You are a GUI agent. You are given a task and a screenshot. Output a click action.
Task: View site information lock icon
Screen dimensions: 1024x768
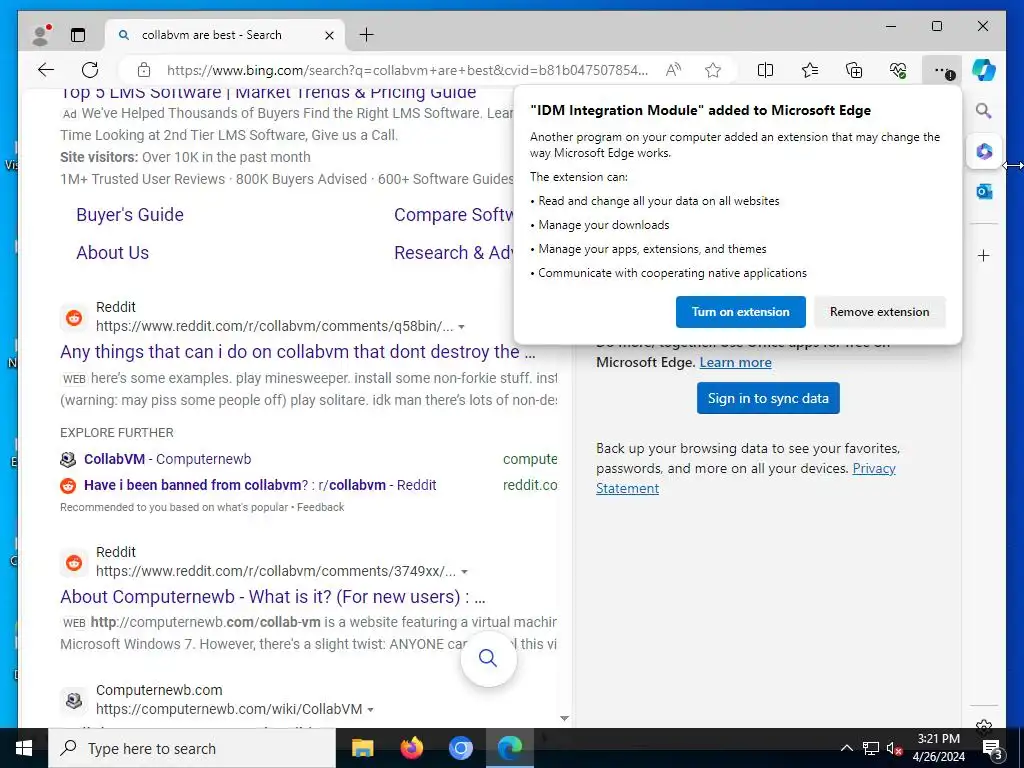144,70
